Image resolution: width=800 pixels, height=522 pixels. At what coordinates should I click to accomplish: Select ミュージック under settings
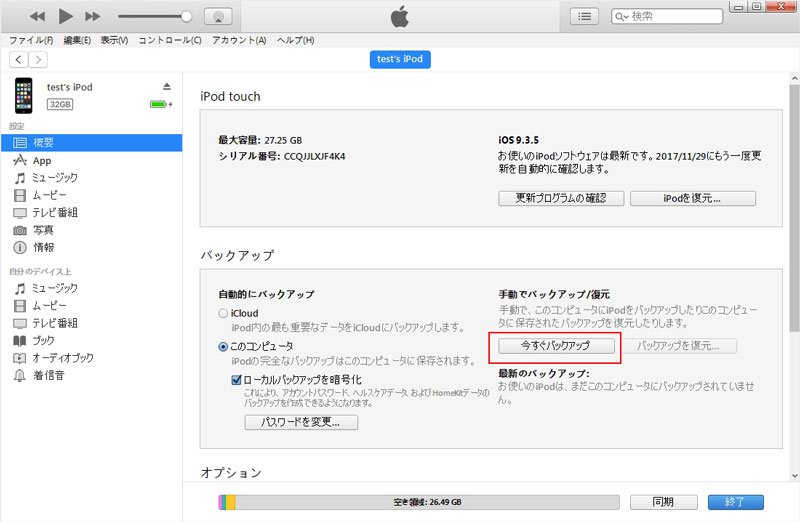click(x=91, y=178)
